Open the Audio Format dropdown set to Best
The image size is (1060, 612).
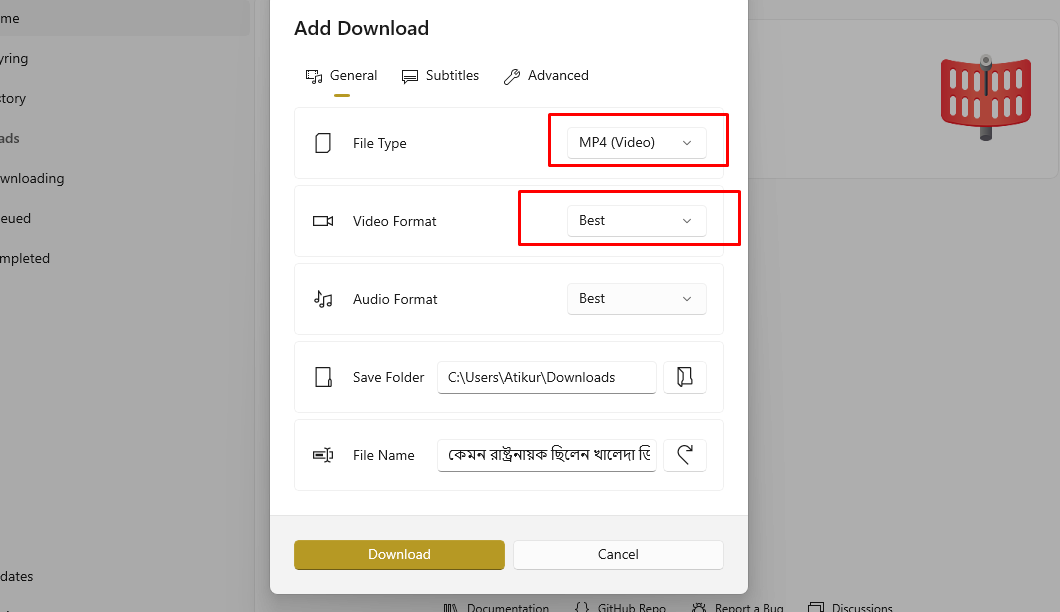tap(637, 299)
